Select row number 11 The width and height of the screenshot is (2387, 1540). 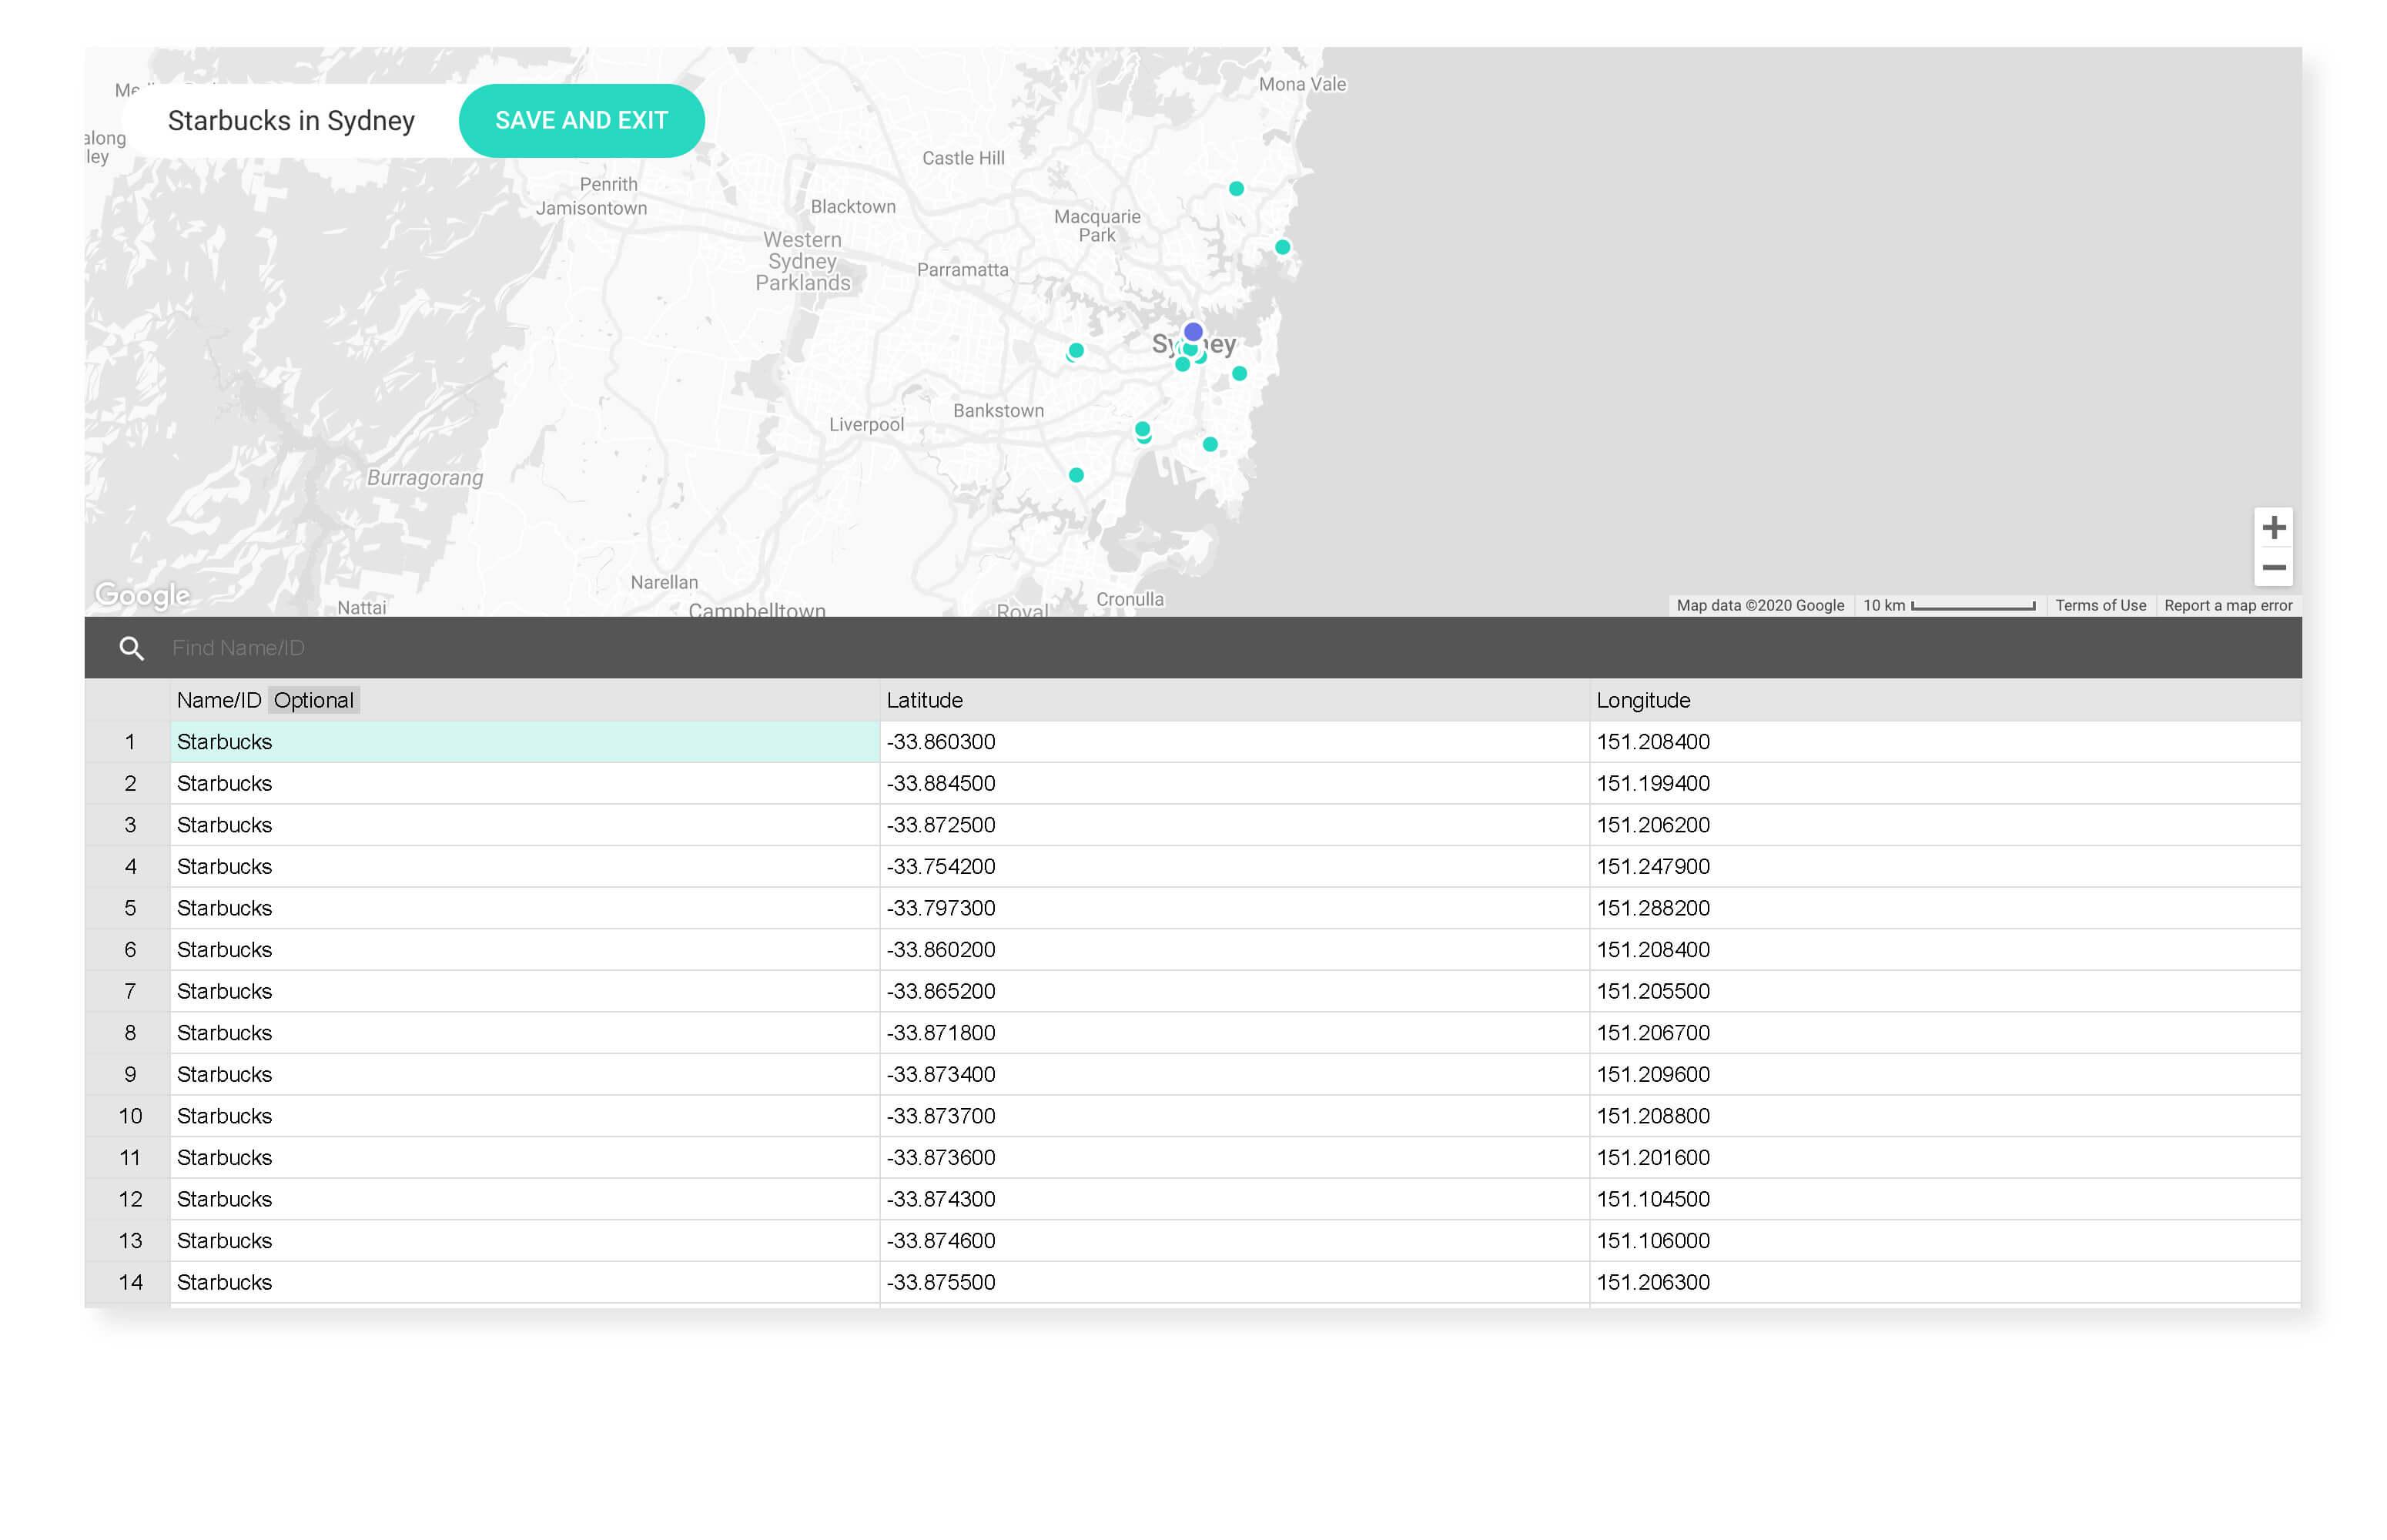(129, 1157)
